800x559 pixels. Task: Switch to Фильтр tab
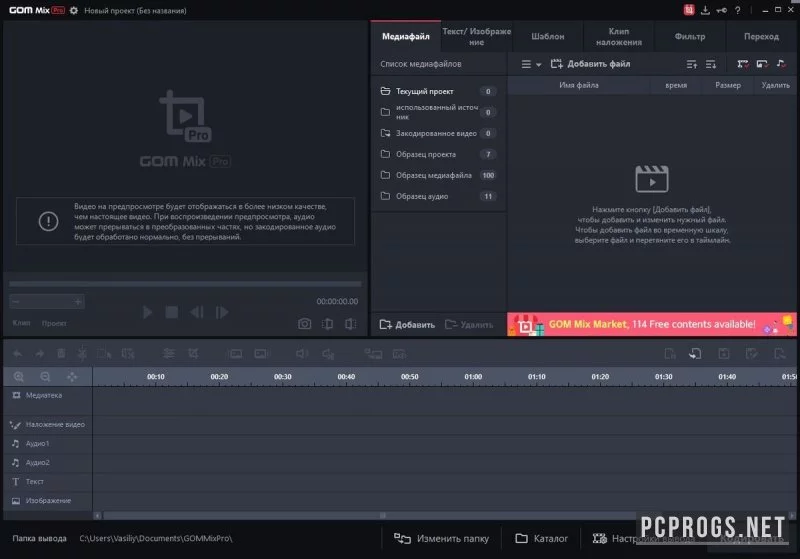coord(690,36)
